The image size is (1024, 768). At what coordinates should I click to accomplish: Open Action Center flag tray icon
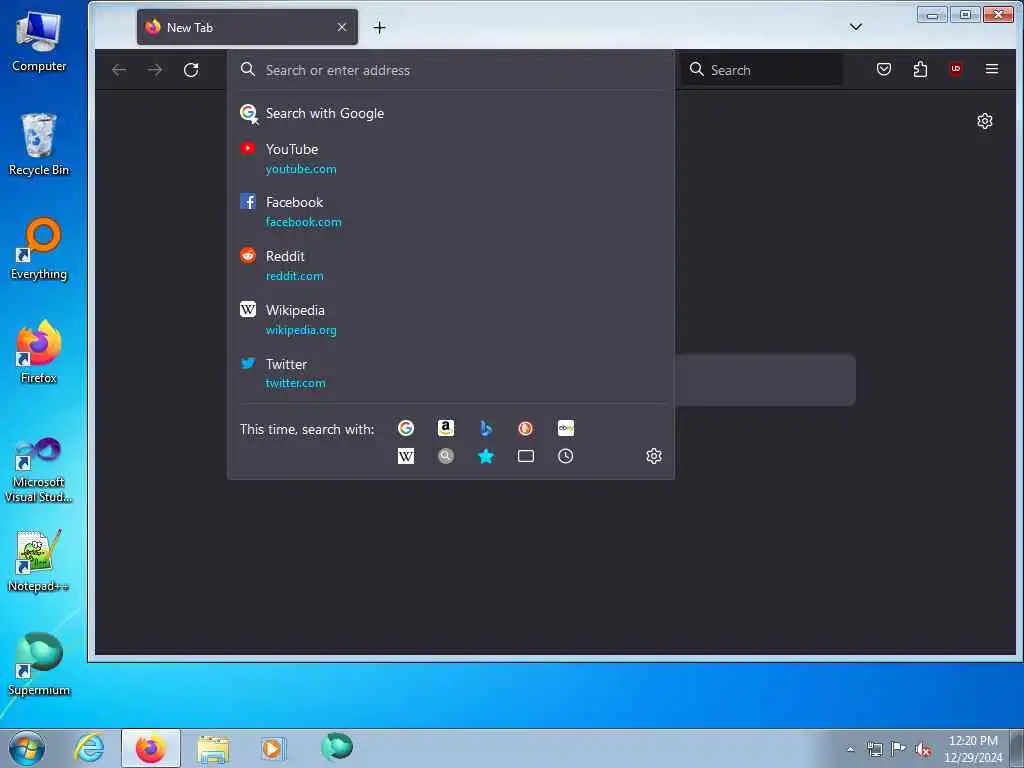[x=899, y=749]
